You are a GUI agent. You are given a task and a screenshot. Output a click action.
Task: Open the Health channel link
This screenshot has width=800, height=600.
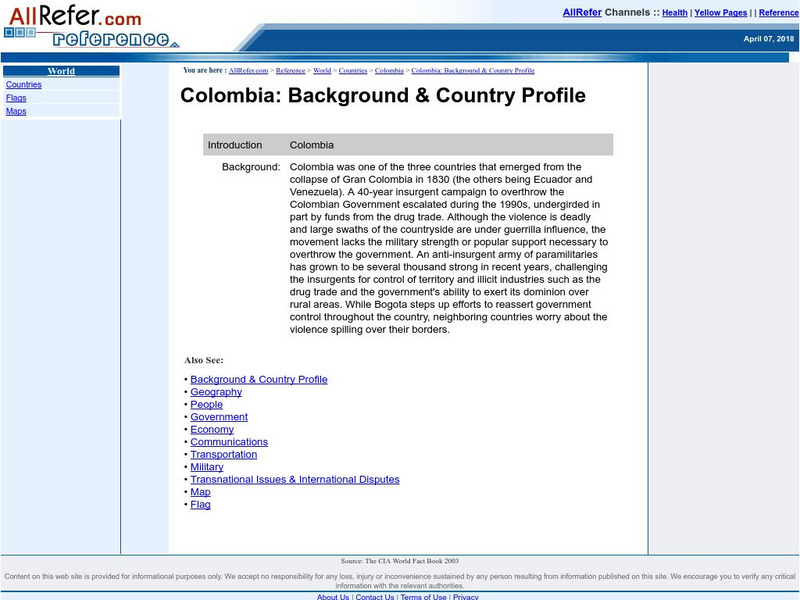tap(674, 12)
